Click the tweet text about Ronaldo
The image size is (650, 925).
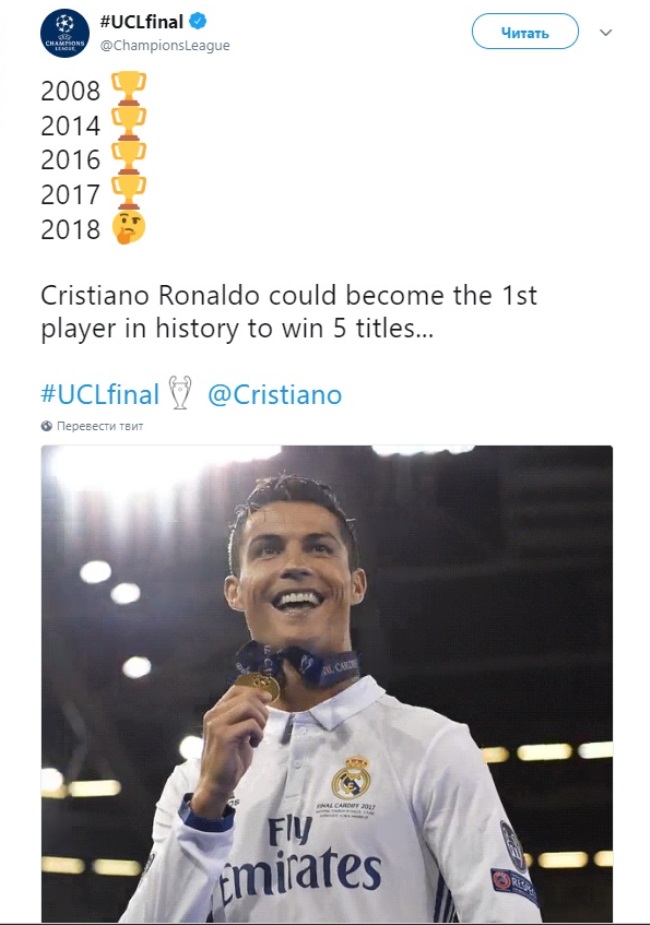tap(290, 308)
